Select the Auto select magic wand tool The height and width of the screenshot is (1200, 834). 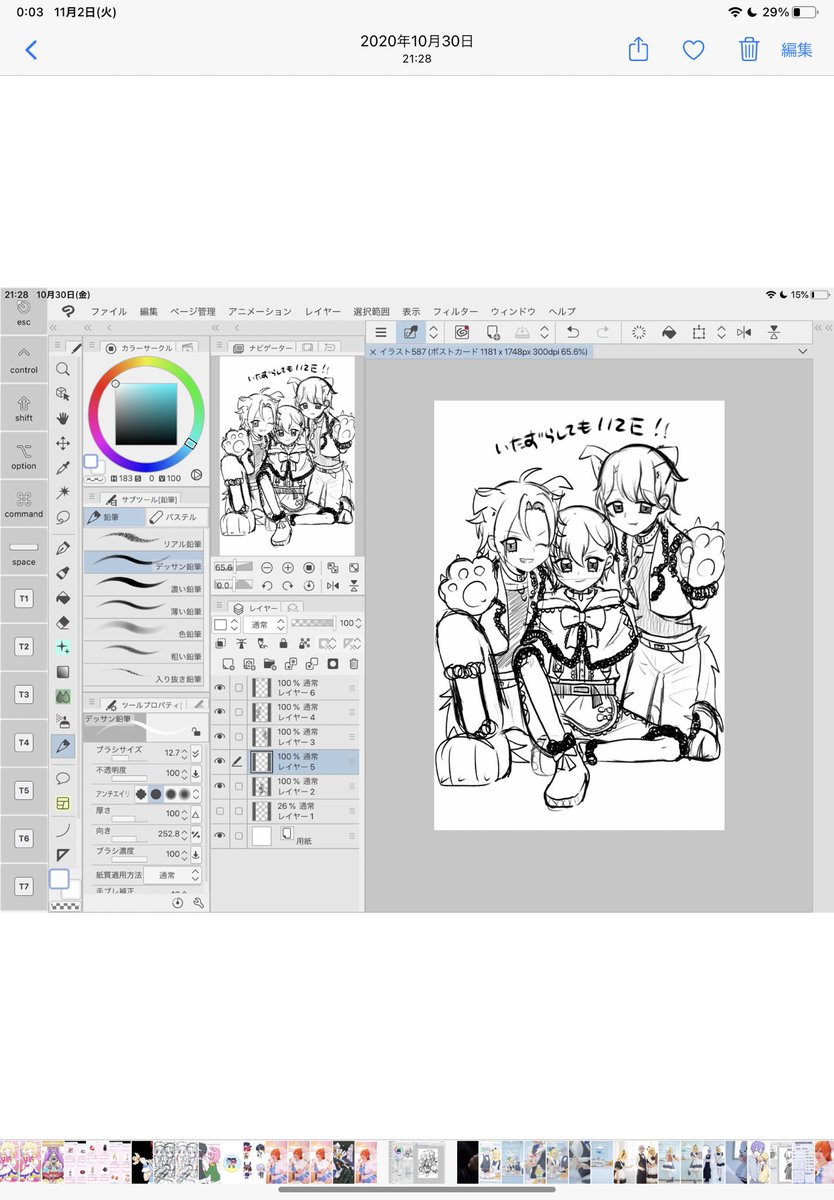click(x=63, y=493)
